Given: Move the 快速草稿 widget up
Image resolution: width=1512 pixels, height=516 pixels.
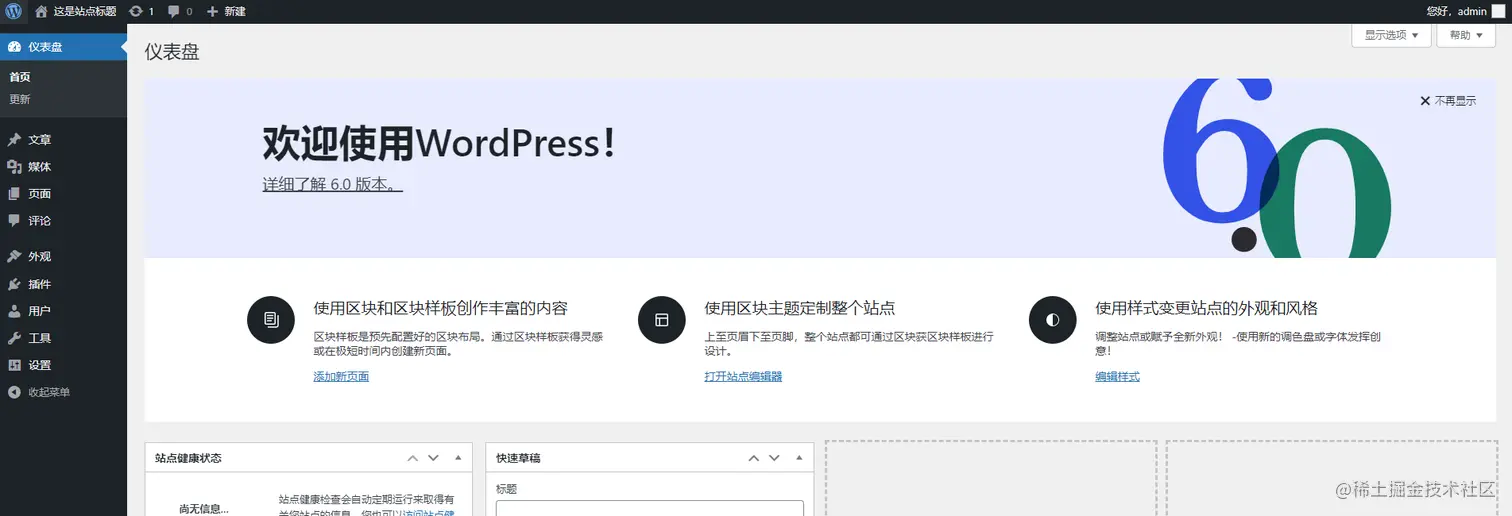Looking at the screenshot, I should point(754,458).
